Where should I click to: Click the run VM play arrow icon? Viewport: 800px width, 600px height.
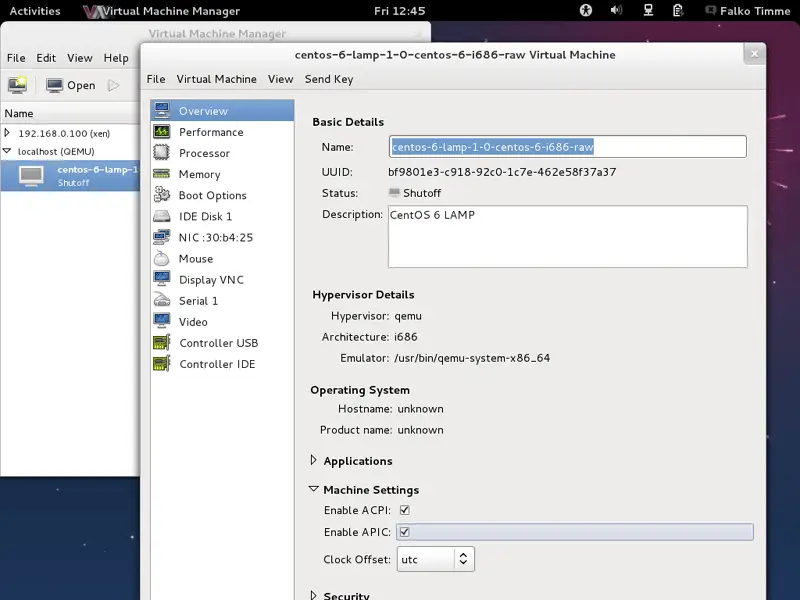tap(113, 85)
